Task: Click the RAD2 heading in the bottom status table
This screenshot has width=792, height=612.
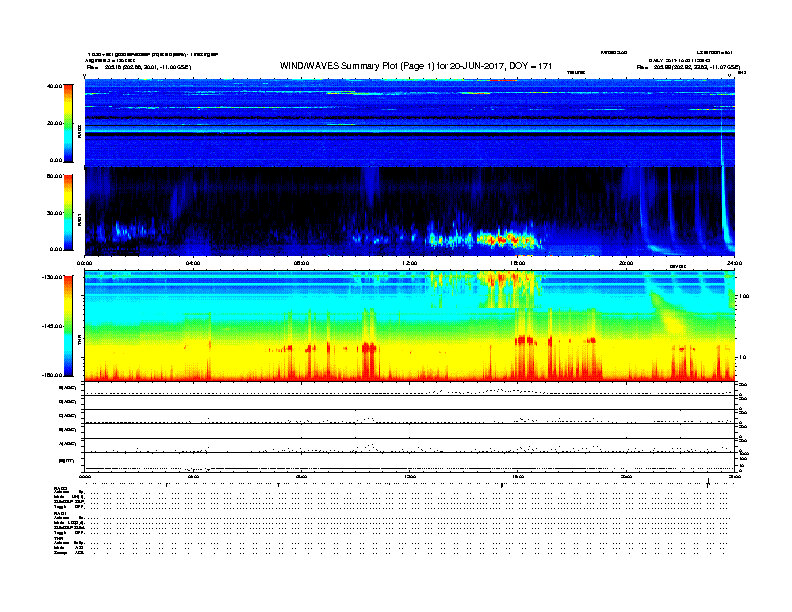Action: tap(60, 488)
